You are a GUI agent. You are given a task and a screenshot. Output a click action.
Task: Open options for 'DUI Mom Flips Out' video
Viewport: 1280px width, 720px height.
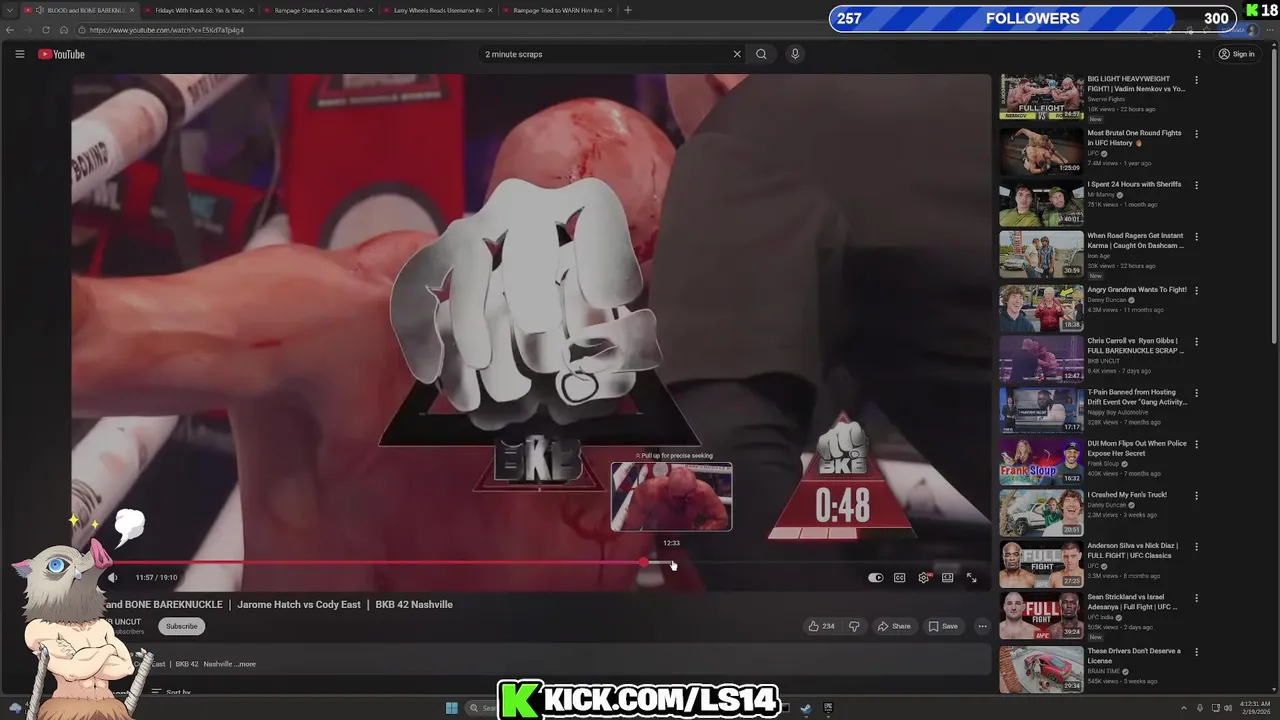pyautogui.click(x=1196, y=445)
